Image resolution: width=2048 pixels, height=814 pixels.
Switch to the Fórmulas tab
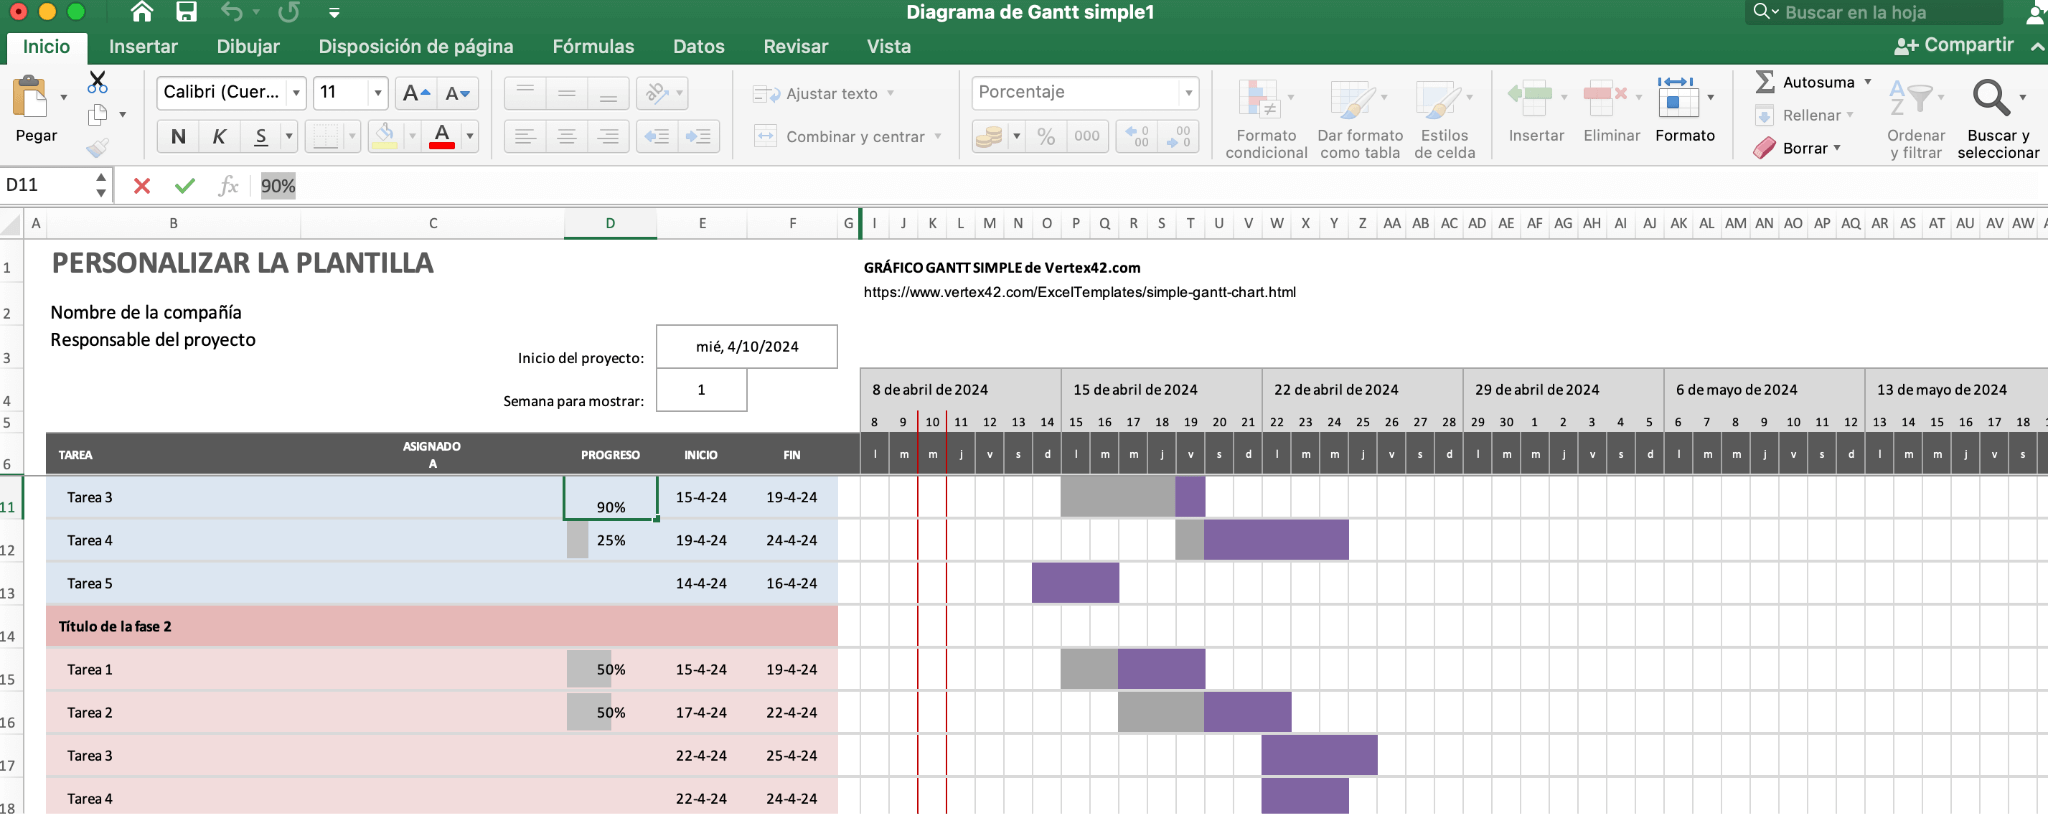593,46
